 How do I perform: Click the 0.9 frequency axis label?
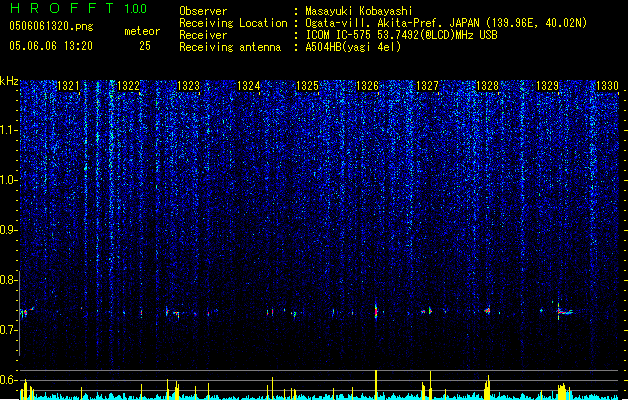pos(8,230)
